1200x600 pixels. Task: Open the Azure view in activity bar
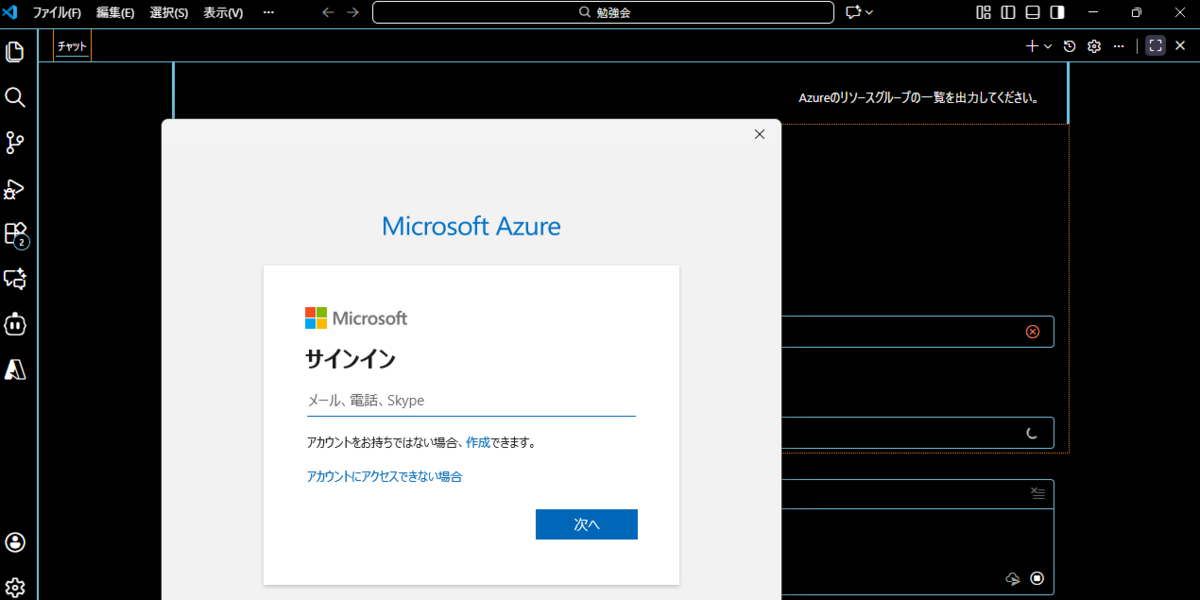pos(15,369)
